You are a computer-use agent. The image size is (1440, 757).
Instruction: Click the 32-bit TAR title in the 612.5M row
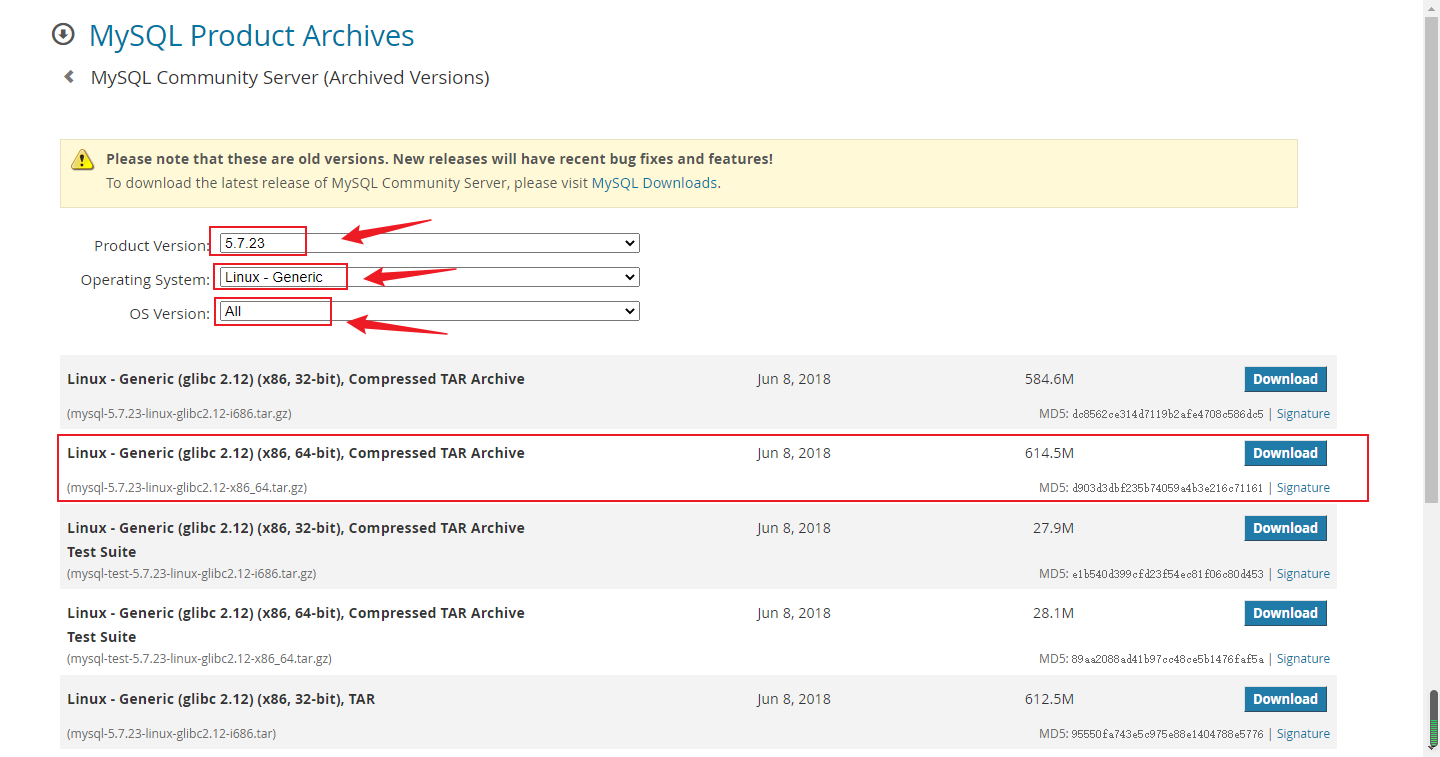click(x=221, y=699)
